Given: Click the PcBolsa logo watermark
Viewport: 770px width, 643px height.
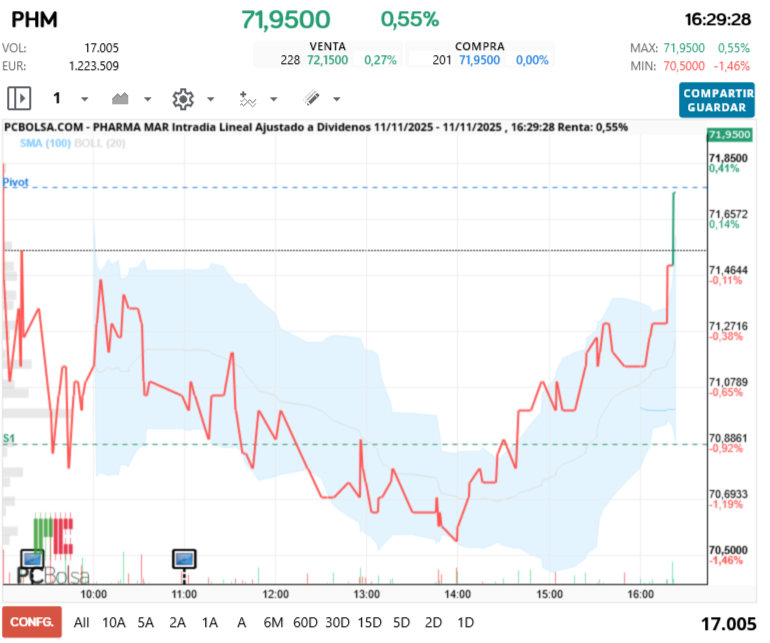Looking at the screenshot, I should click(x=53, y=575).
